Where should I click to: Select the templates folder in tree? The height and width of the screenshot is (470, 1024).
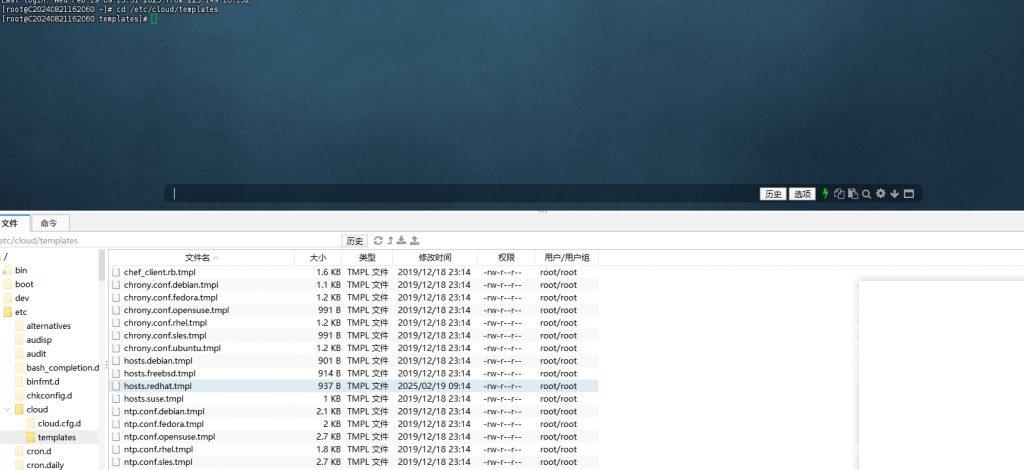[57, 437]
